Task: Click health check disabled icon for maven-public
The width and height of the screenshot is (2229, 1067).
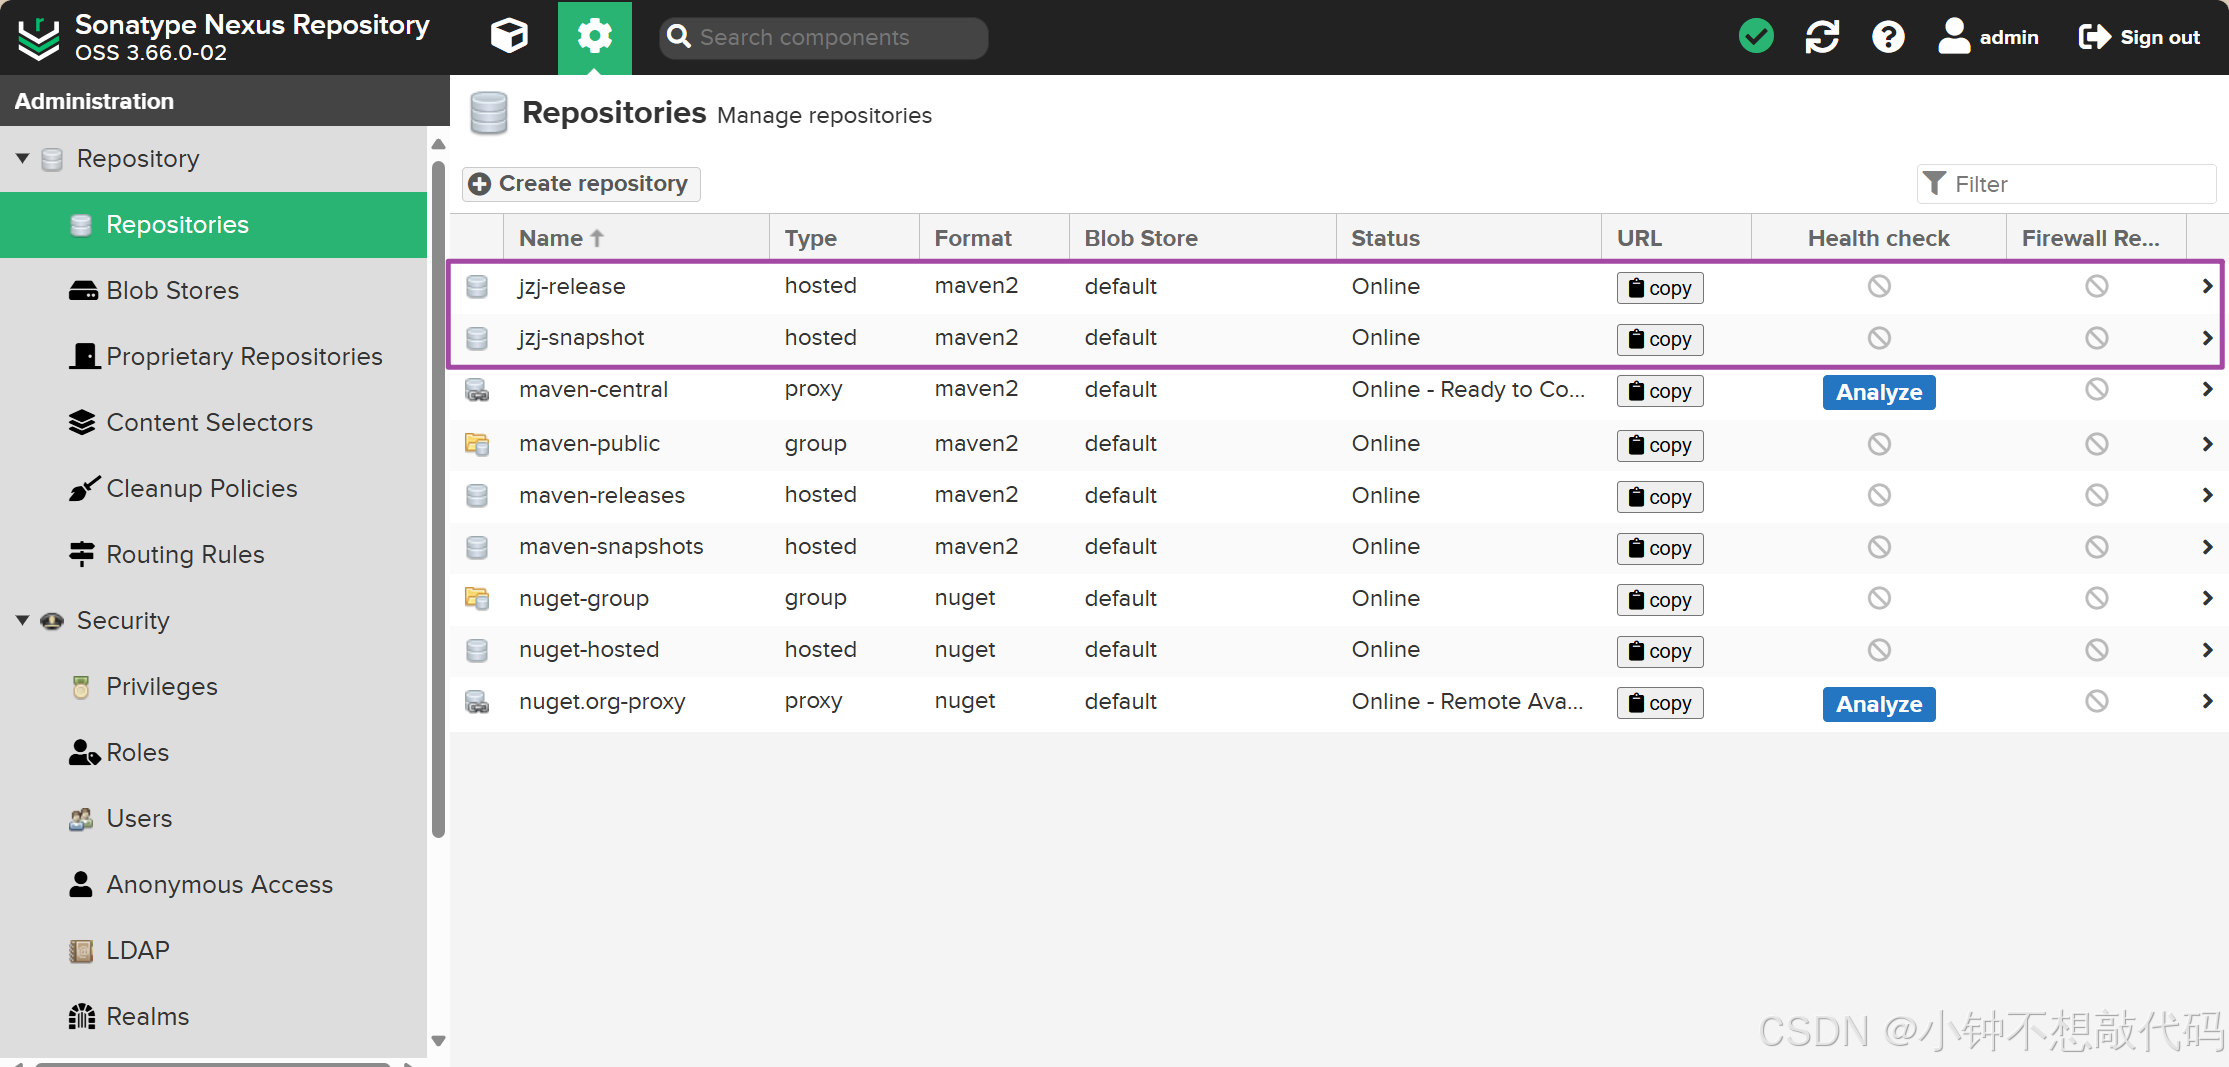Action: [x=1879, y=444]
